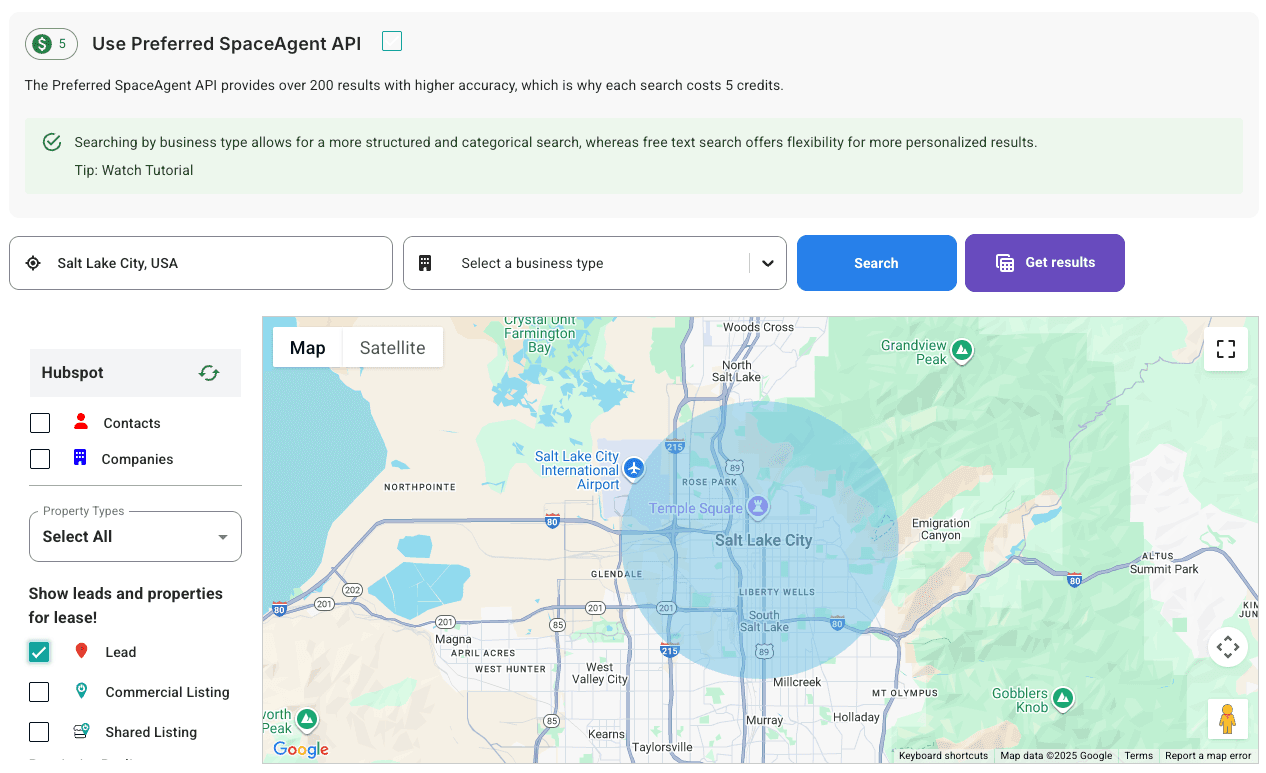1266x773 pixels.
Task: Click the Temple Square map marker
Action: coord(759,506)
